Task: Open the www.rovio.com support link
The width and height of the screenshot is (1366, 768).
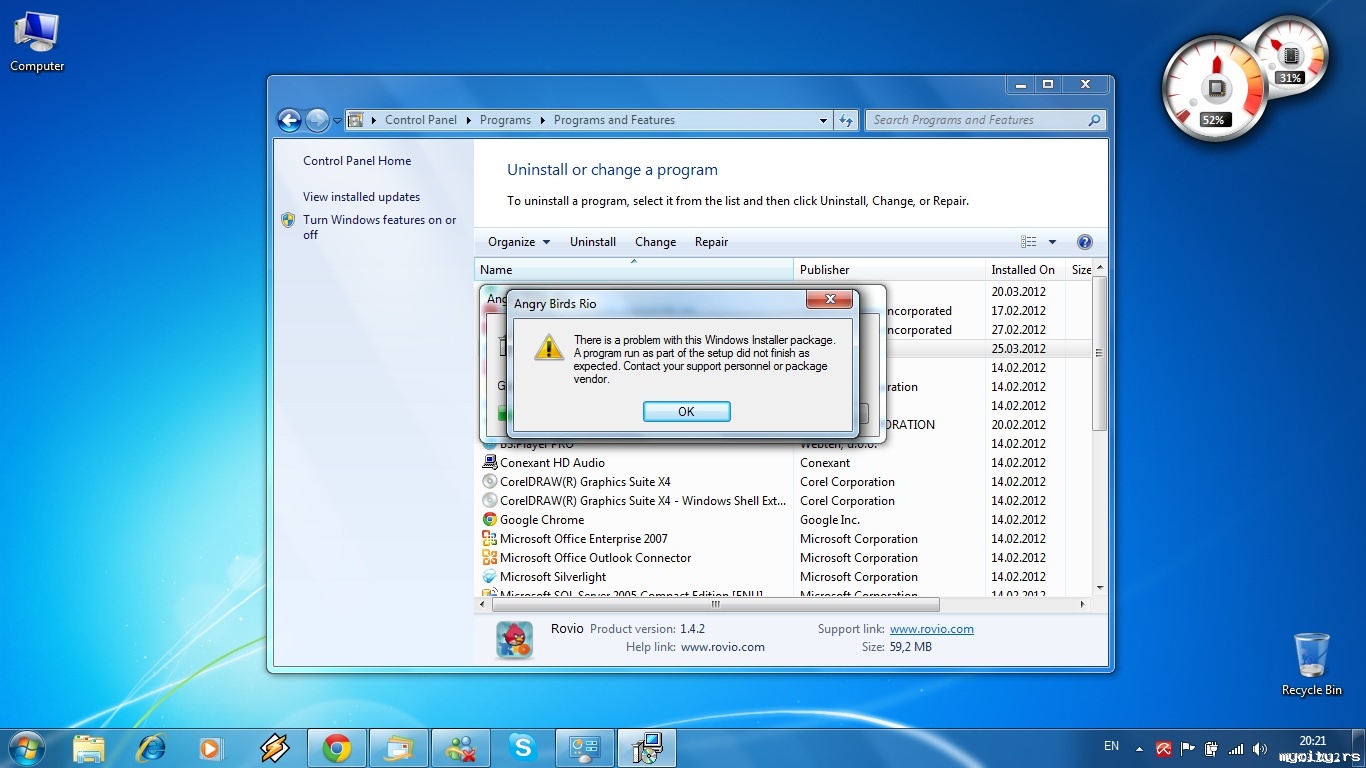Action: click(x=931, y=629)
